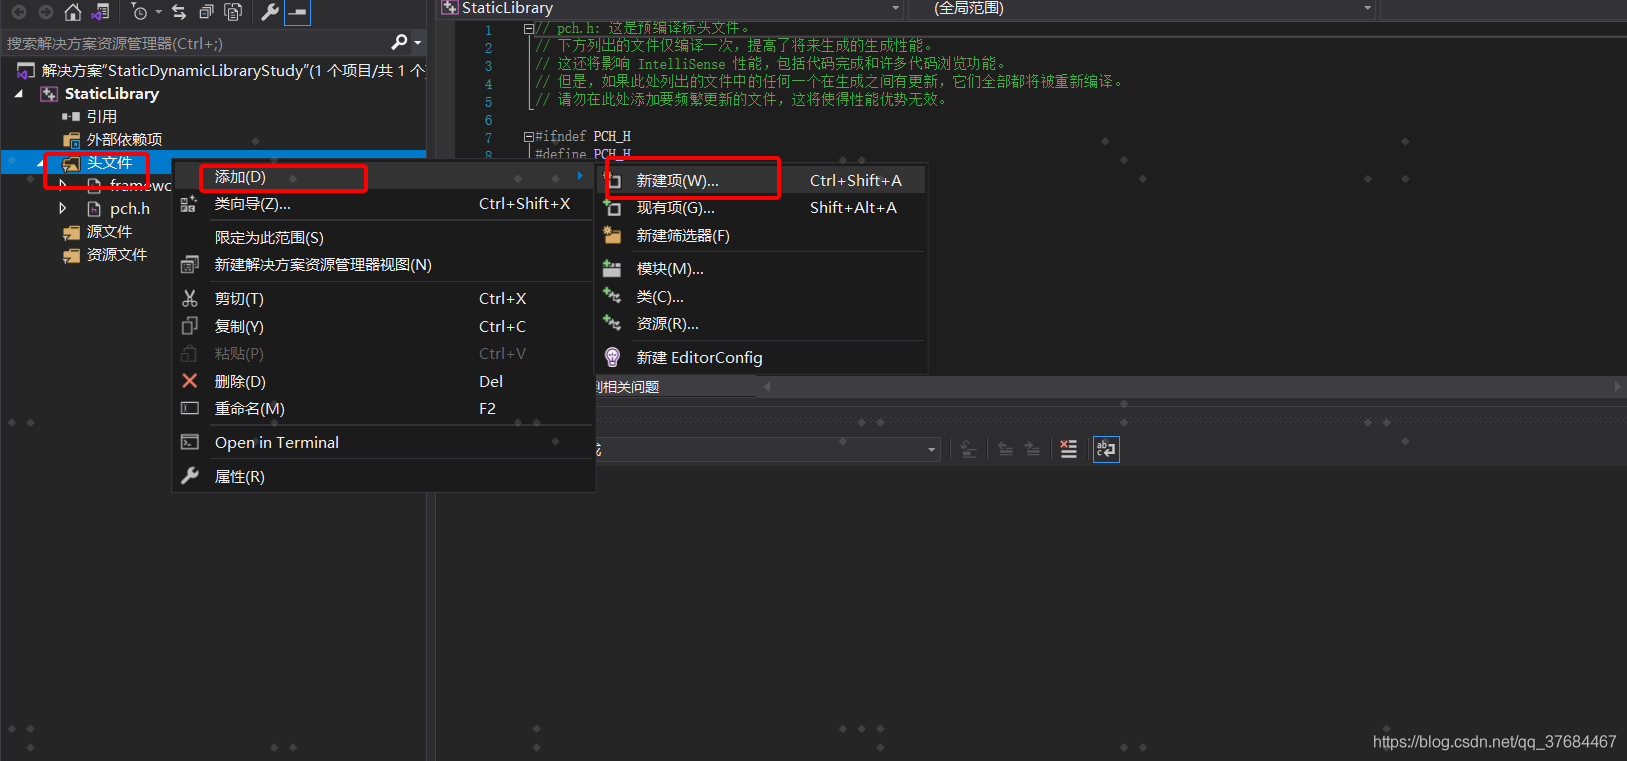Click the scissors icon beside 剪切
Image resolution: width=1627 pixels, height=761 pixels.
coord(189,299)
